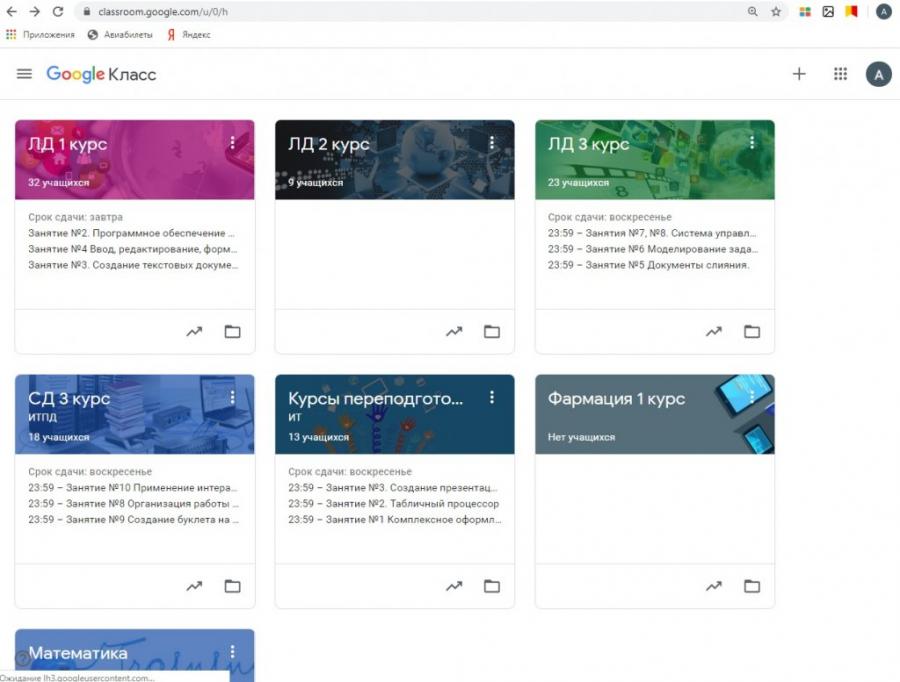Open the Google apps grid
This screenshot has width=900, height=682.
coord(840,74)
